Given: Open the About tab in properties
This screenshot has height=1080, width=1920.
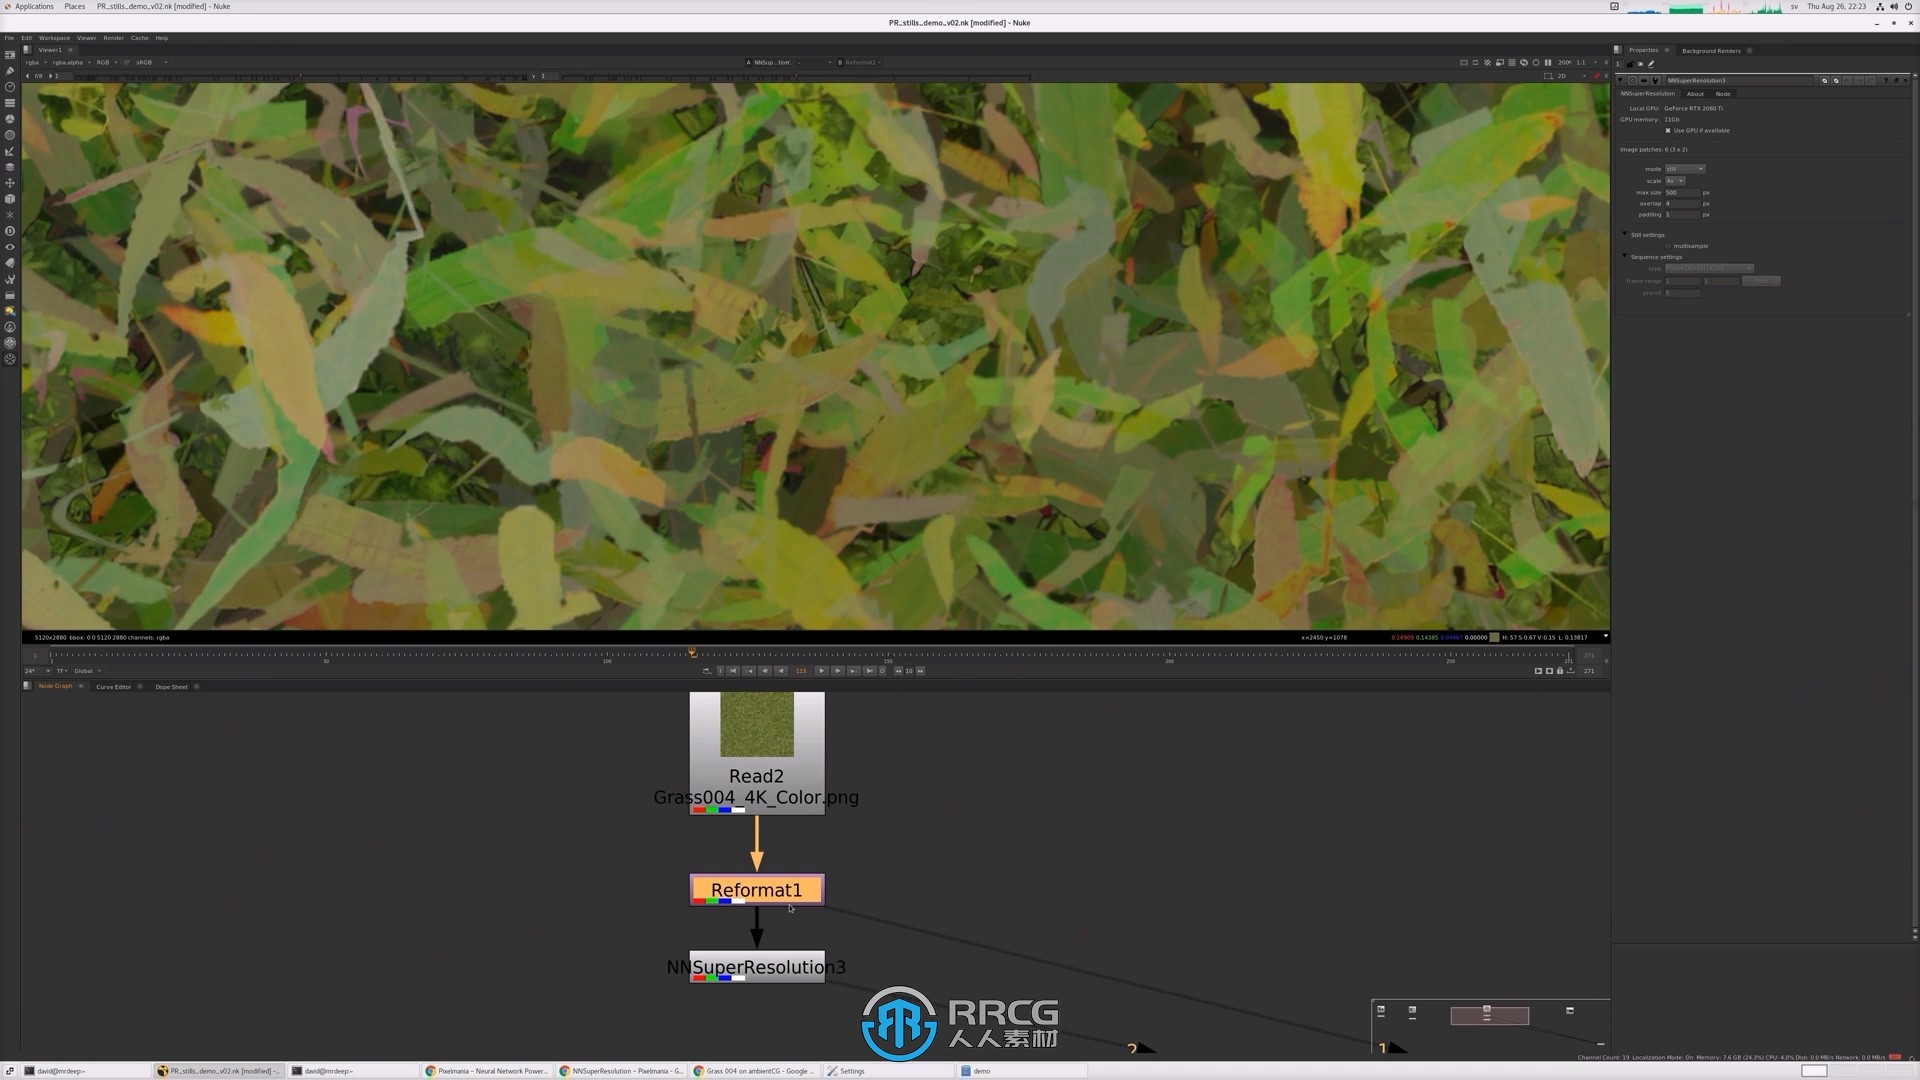Looking at the screenshot, I should coord(1695,94).
